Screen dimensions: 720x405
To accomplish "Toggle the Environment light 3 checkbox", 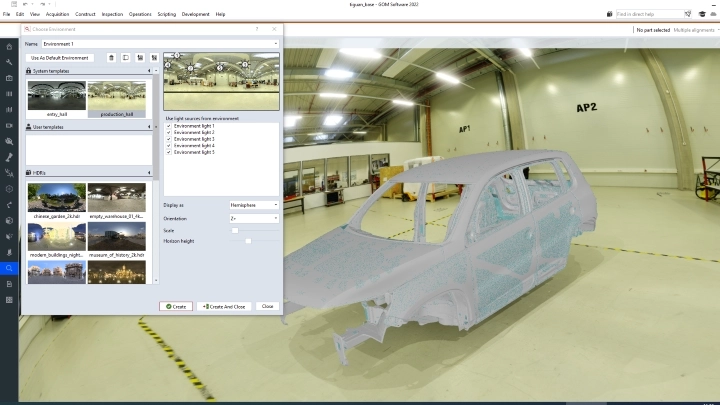I will [x=168, y=138].
